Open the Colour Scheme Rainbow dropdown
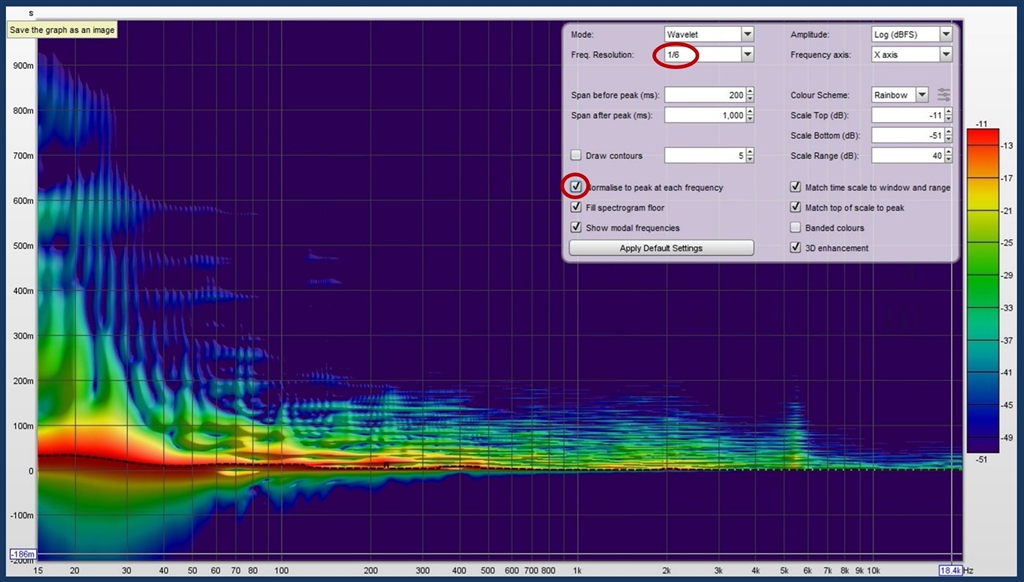The width and height of the screenshot is (1024, 582). coord(921,95)
